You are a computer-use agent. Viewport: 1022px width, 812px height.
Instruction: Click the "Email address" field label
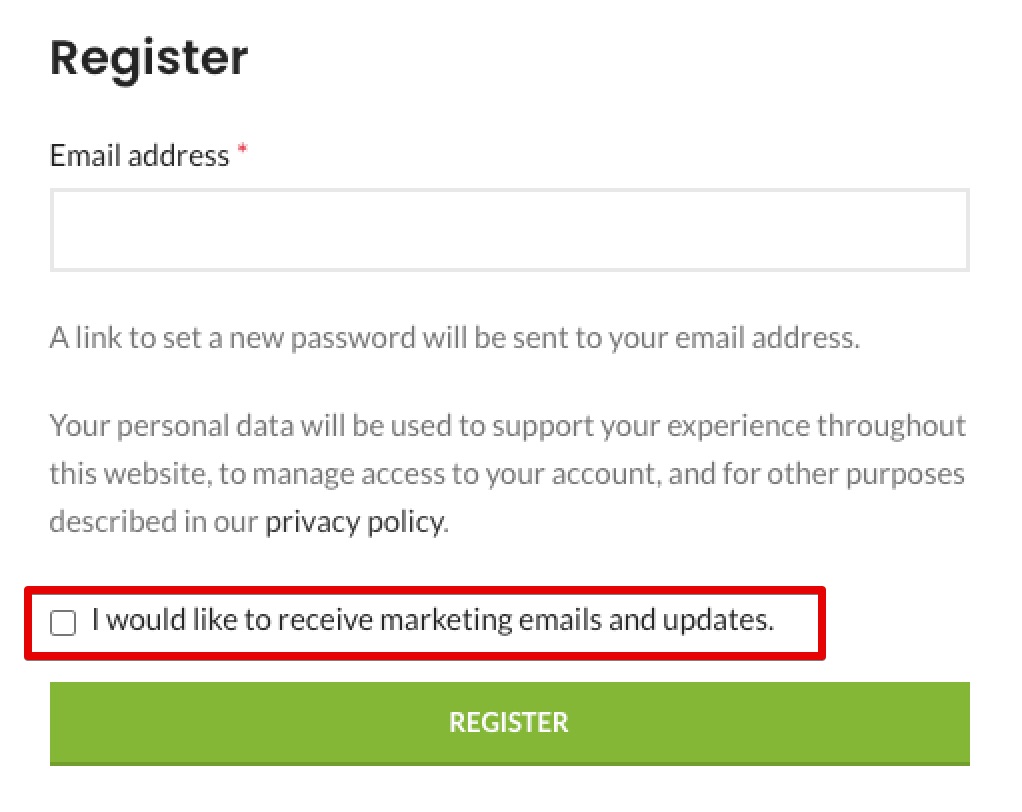point(139,156)
